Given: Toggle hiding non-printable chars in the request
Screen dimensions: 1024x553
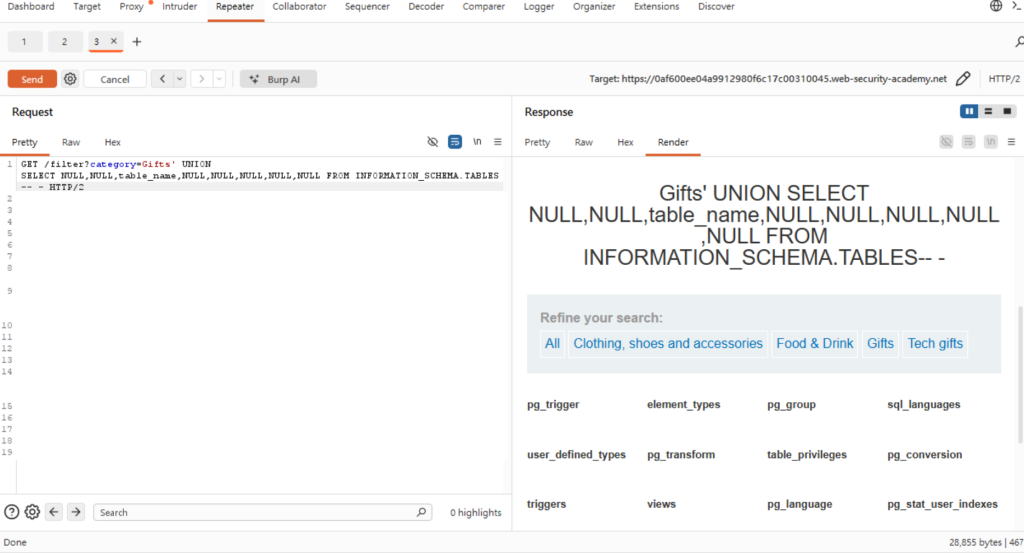Looking at the screenshot, I should [432, 142].
